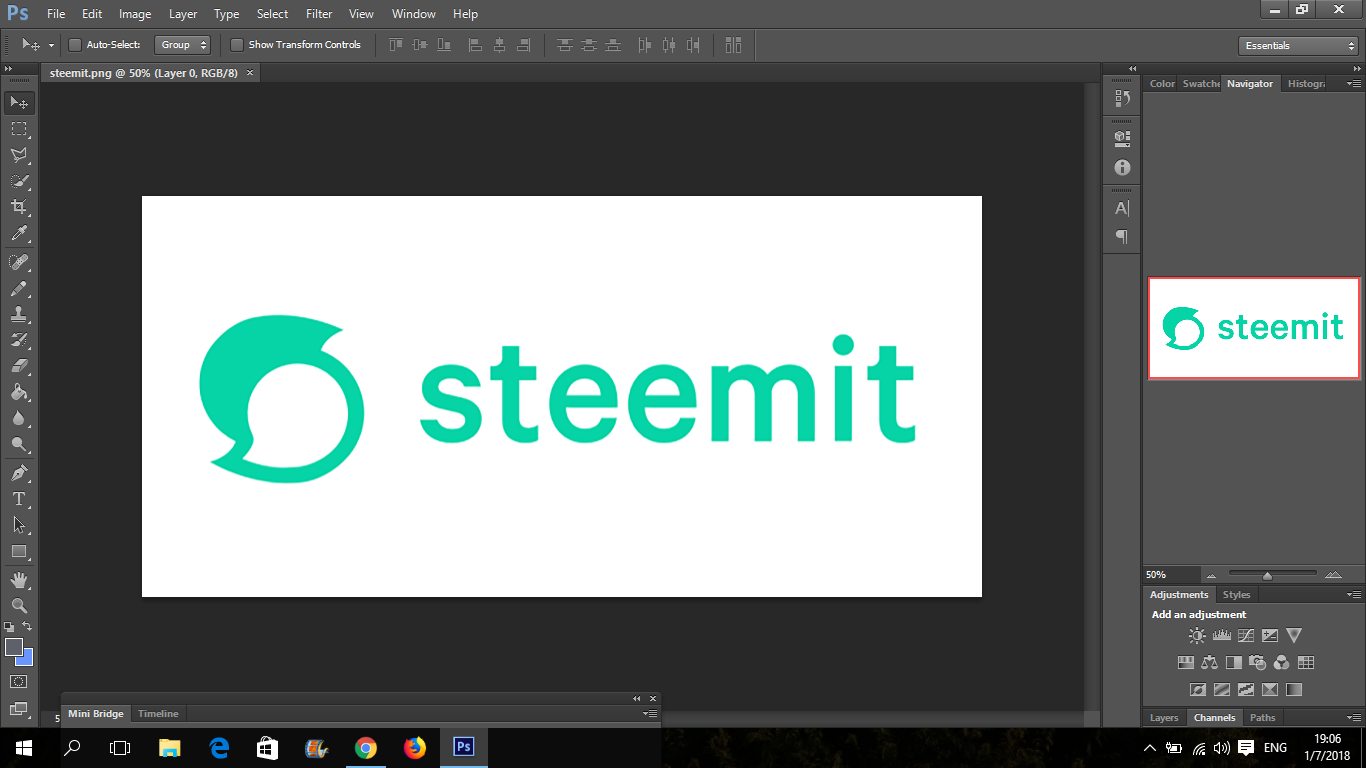Add a Curves adjustment

point(1246,635)
